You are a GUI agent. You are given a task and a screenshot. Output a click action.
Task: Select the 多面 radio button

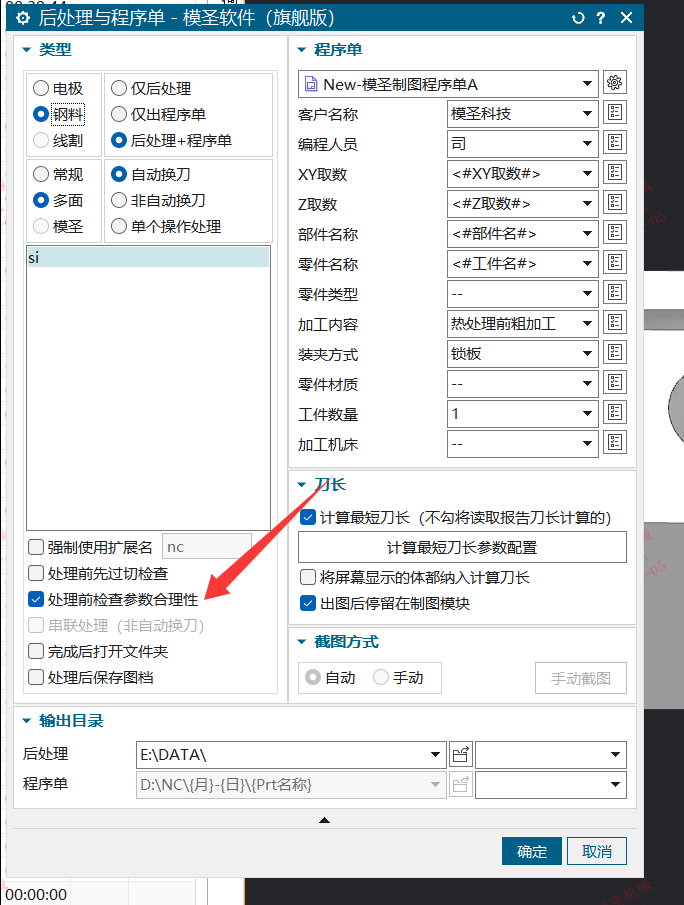[x=58, y=200]
